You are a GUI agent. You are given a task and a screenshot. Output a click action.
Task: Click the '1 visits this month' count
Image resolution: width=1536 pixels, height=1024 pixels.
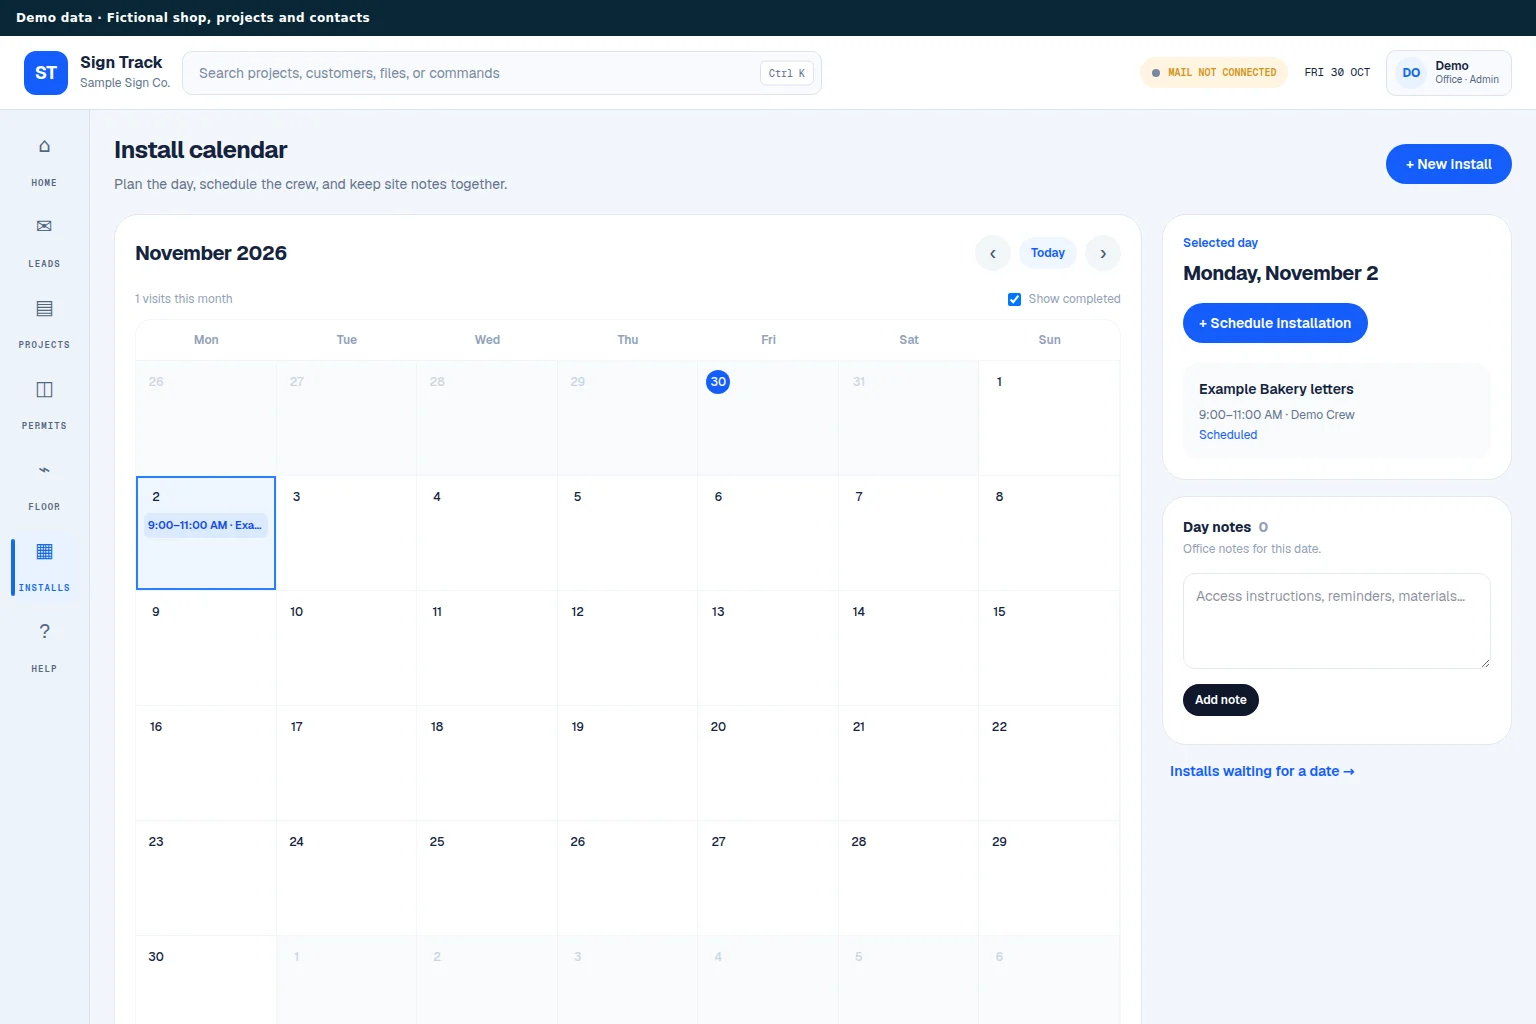click(x=184, y=299)
